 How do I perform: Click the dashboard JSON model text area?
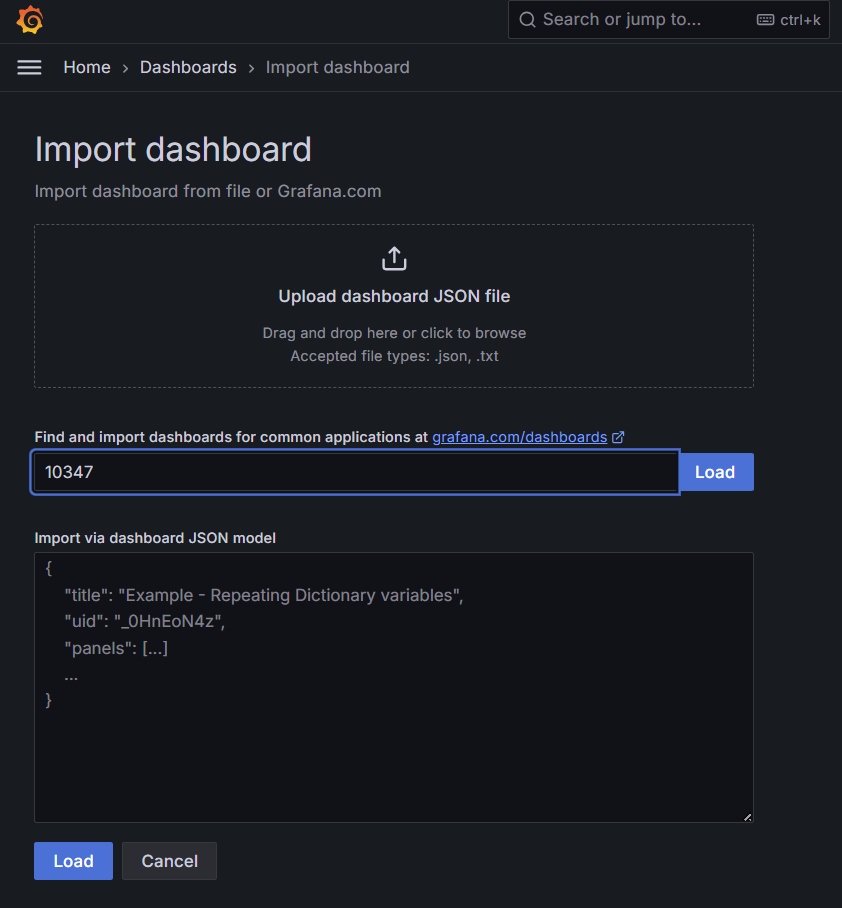point(394,687)
